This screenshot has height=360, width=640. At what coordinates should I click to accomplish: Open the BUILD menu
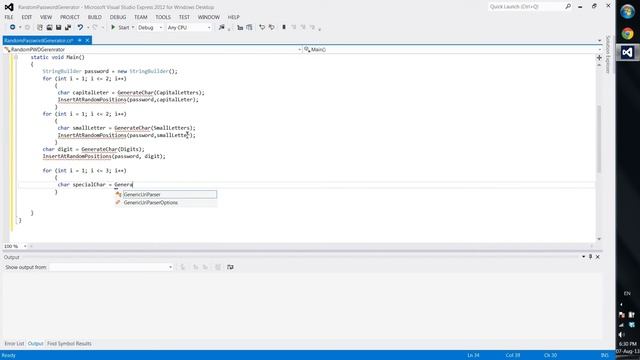[95, 17]
